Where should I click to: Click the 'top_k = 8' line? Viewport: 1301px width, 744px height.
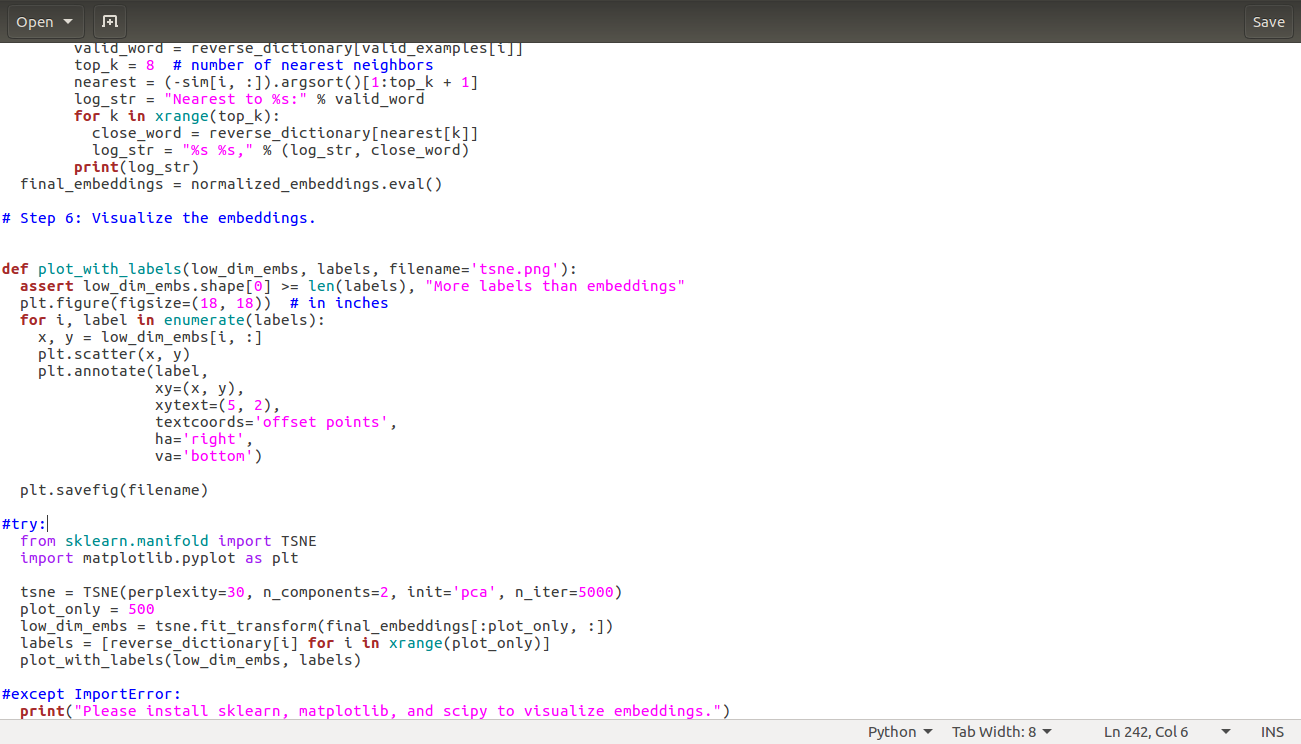click(254, 65)
